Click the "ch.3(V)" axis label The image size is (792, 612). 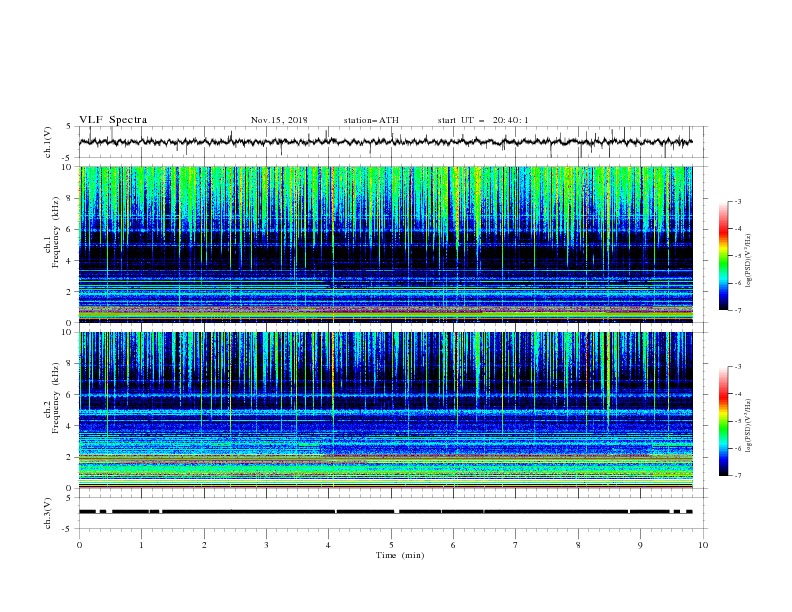48,513
